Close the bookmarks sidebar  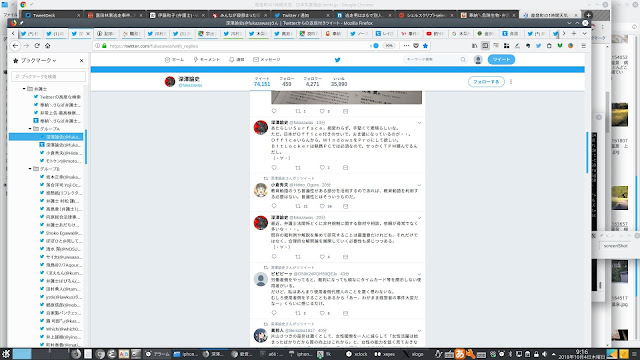(82, 60)
